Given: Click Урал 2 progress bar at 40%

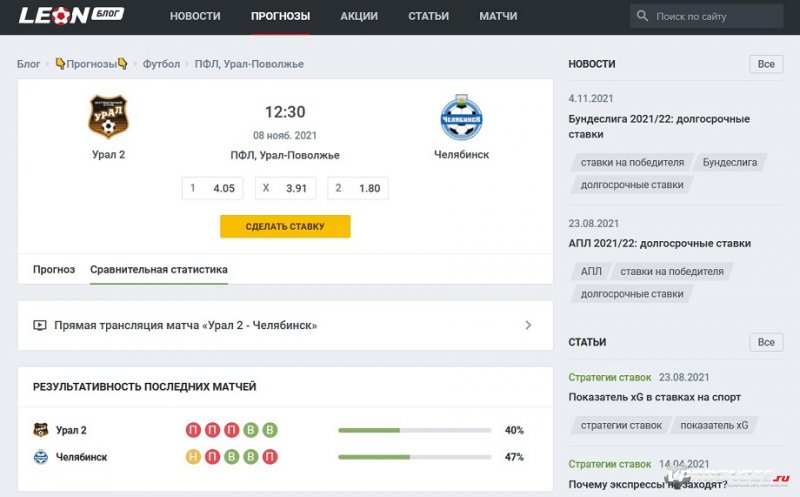Looking at the screenshot, I should [414, 430].
